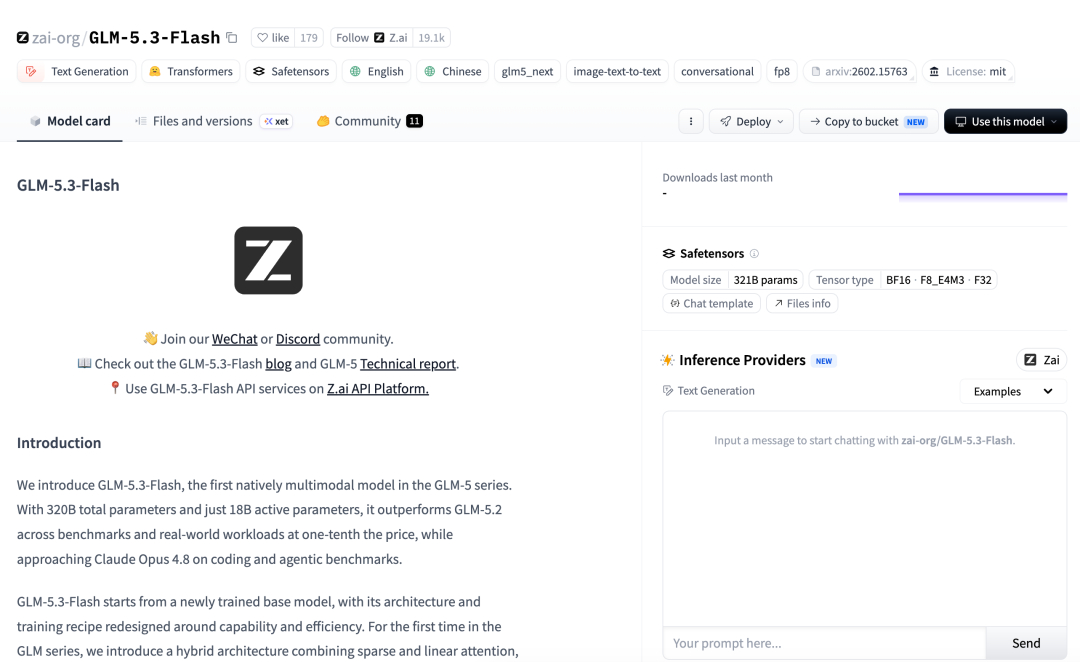The width and height of the screenshot is (1080, 662).
Task: Click the Zai provider logo button
Action: point(1041,360)
